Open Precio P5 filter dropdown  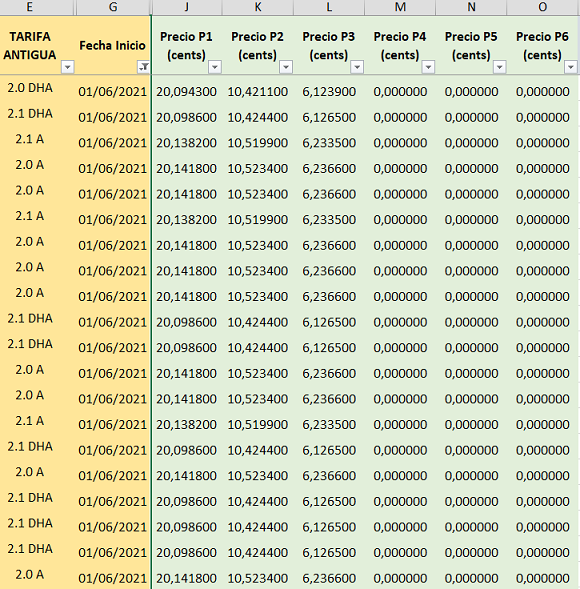pyautogui.click(x=499, y=67)
